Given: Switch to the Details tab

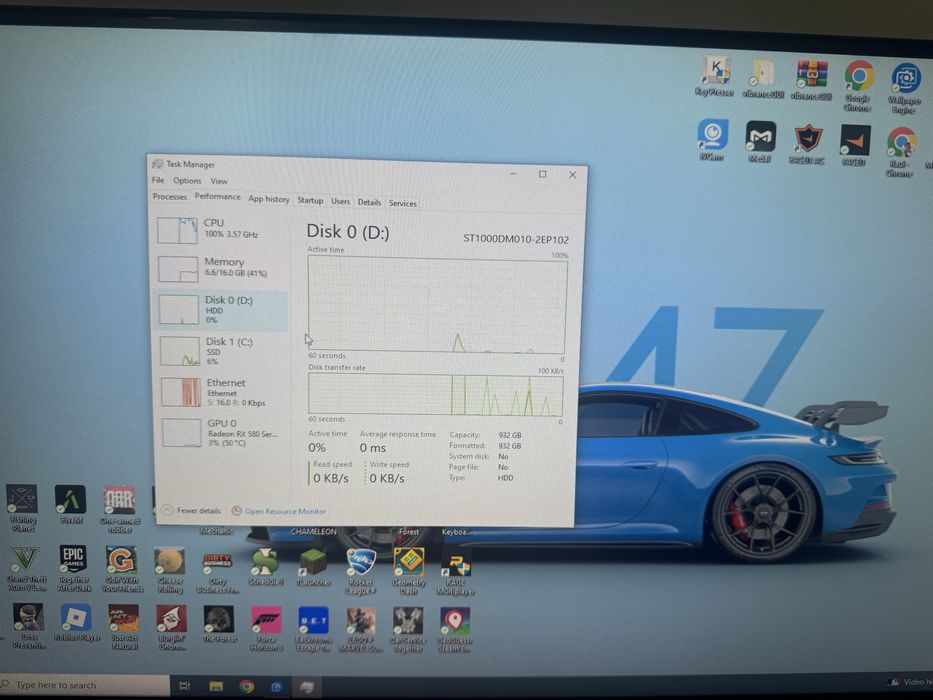Looking at the screenshot, I should pos(369,202).
